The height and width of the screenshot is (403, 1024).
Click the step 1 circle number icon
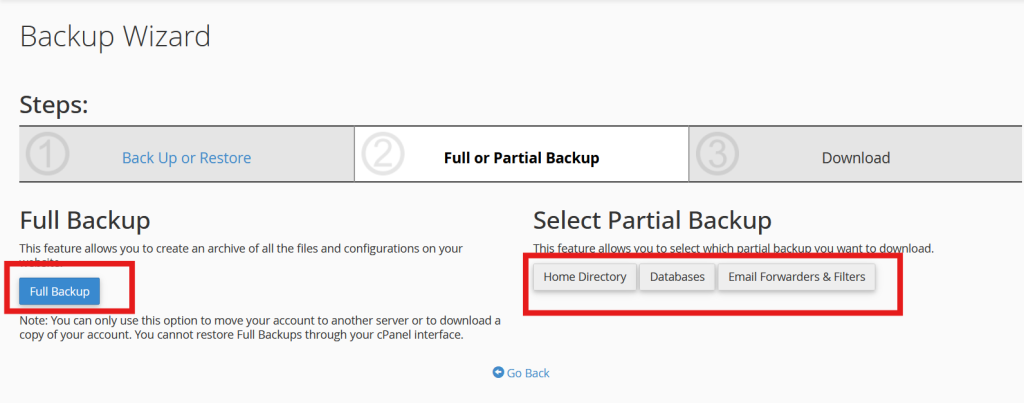pos(47,154)
